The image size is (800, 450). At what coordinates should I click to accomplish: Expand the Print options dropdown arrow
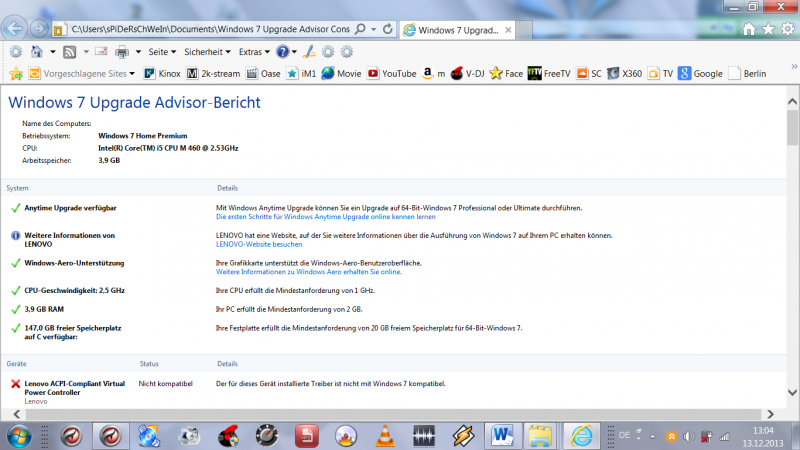(x=138, y=52)
